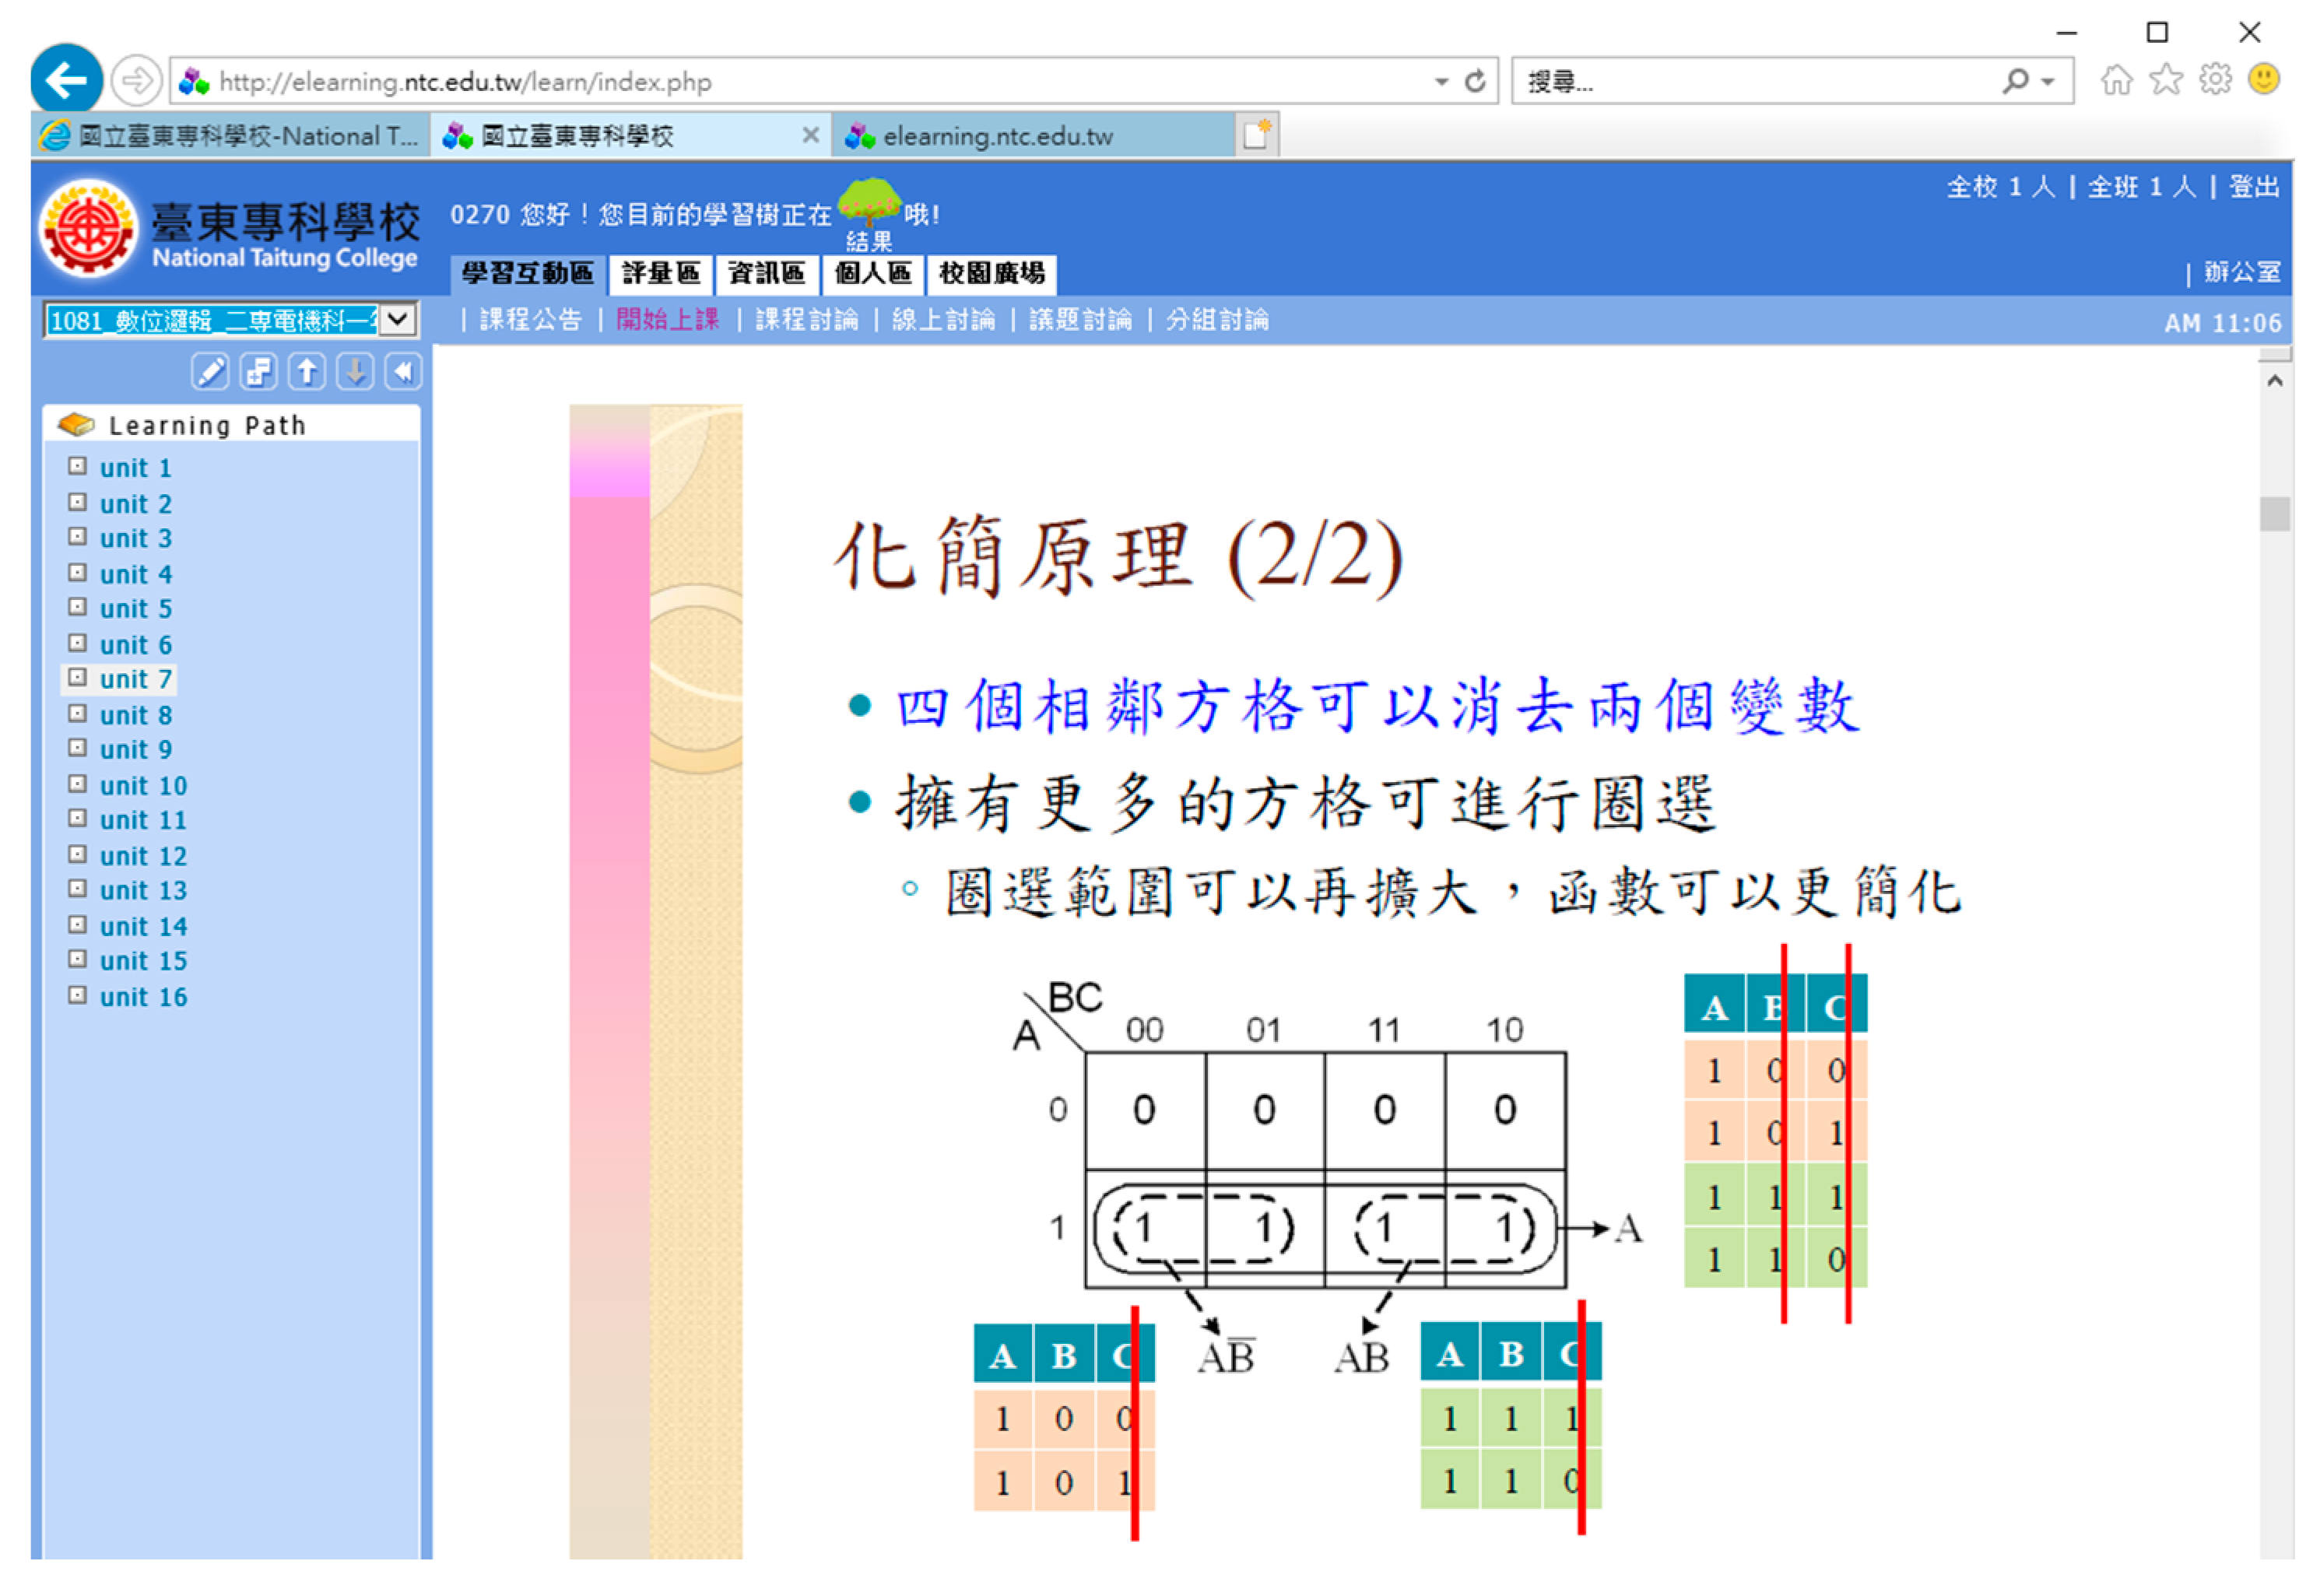Click the 登出 logout link
Viewport: 2320px width, 1596px height.
2254,187
